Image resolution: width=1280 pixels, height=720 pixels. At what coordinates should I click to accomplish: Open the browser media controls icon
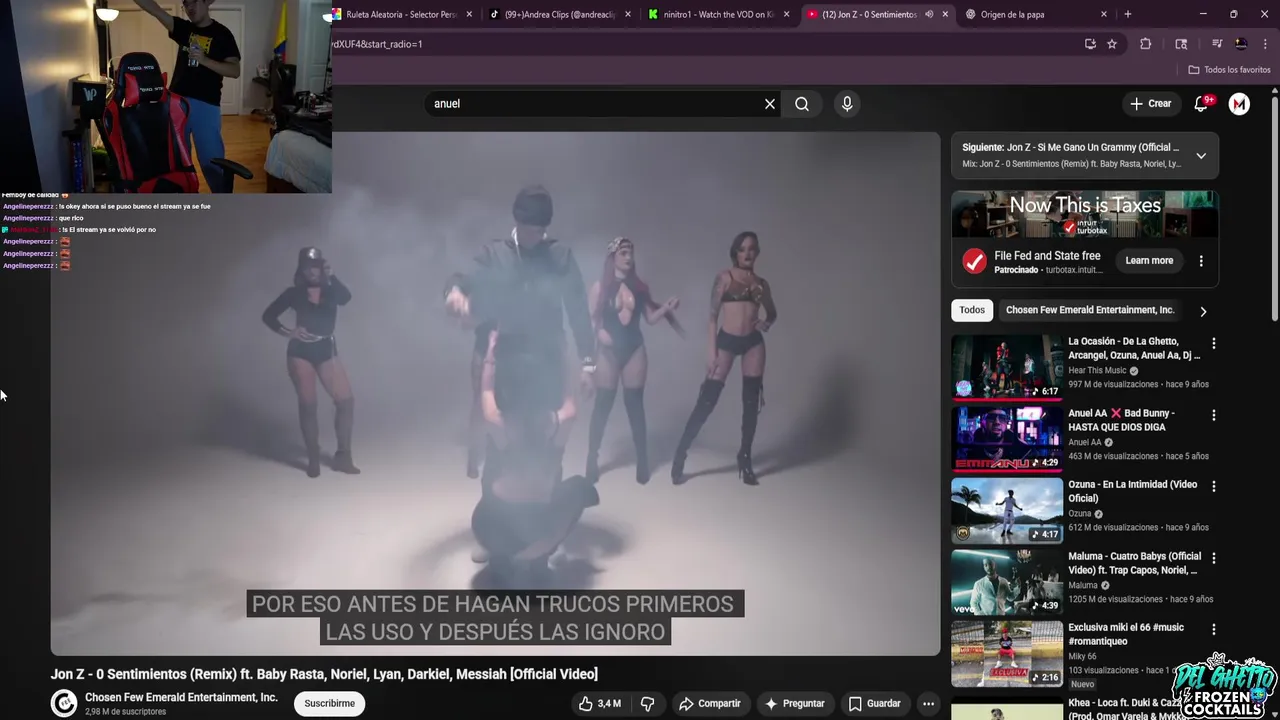tap(1217, 44)
